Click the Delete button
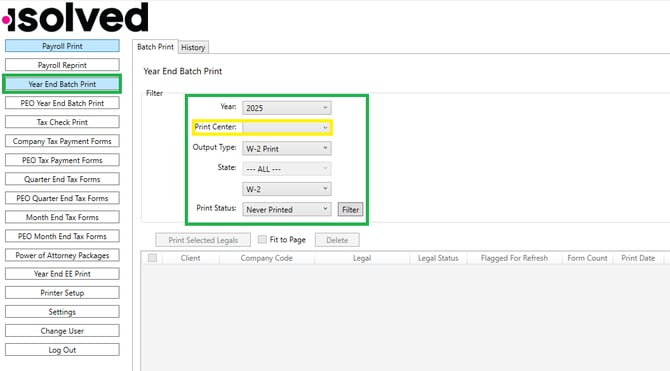This screenshot has height=371, width=670. 337,240
